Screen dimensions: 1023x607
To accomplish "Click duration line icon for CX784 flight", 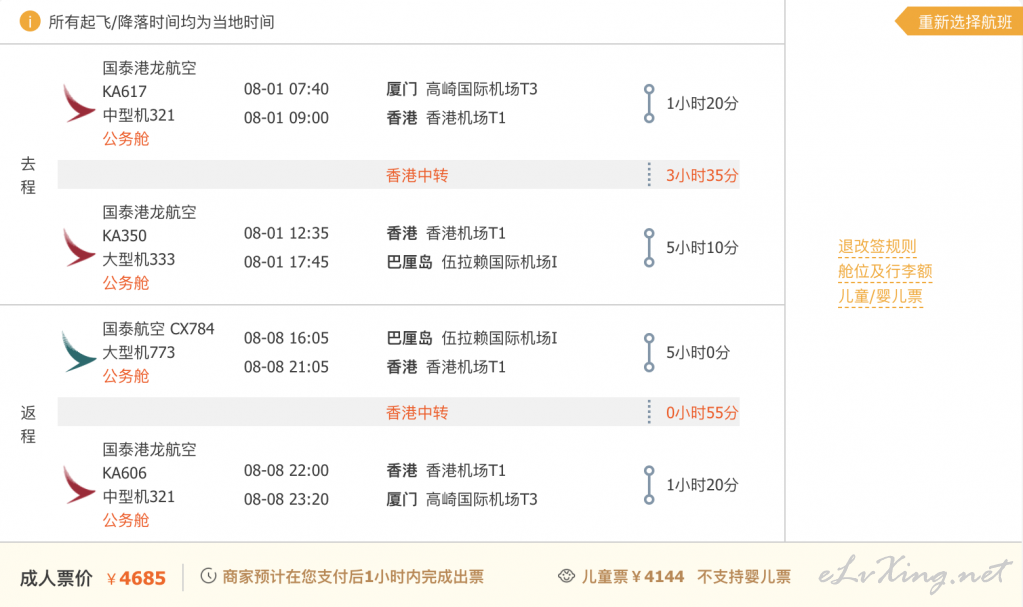I will [649, 352].
